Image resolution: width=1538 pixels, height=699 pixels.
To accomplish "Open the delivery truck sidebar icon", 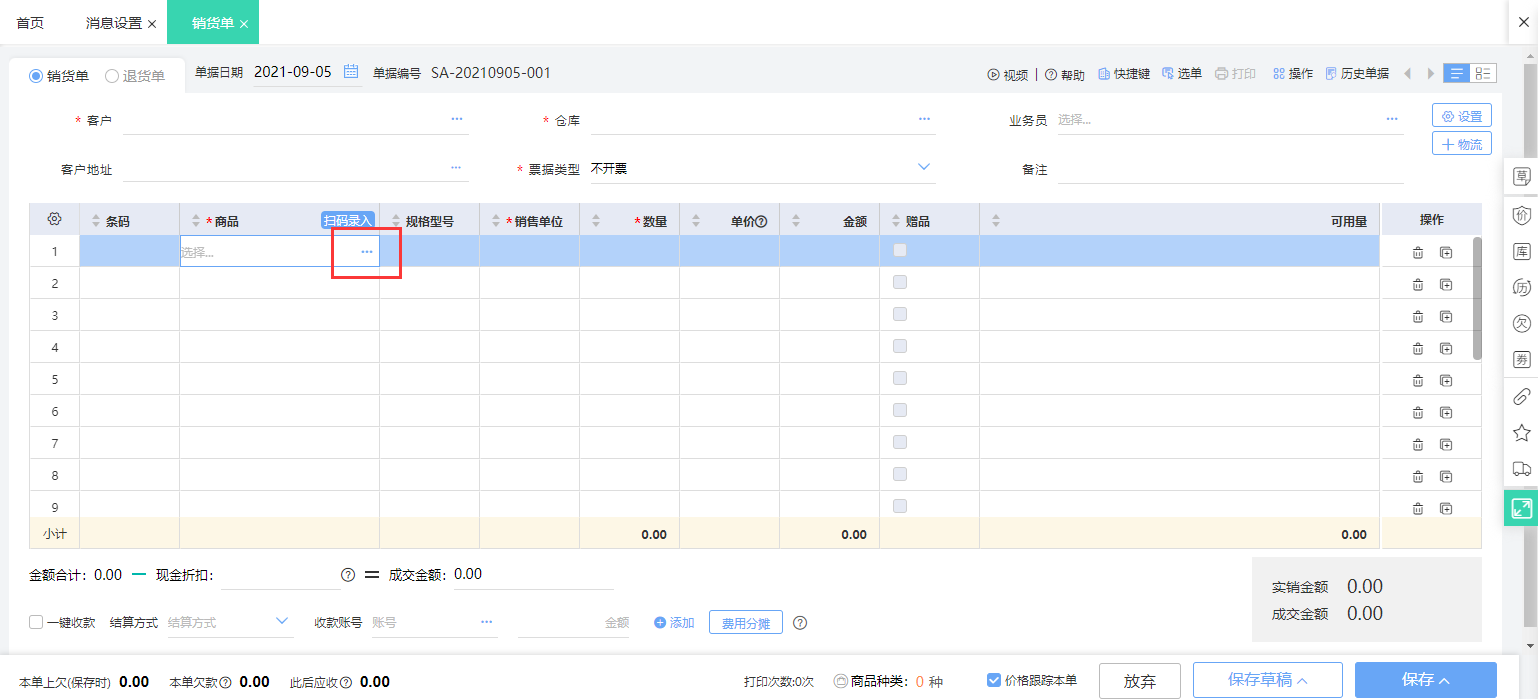I will [1522, 469].
